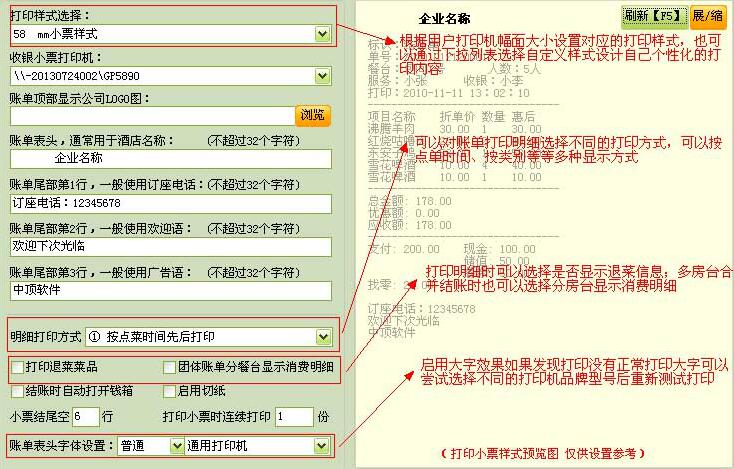This screenshot has width=734, height=469.
Task: Click the 小票结尾空 line count field
Action: tap(85, 416)
